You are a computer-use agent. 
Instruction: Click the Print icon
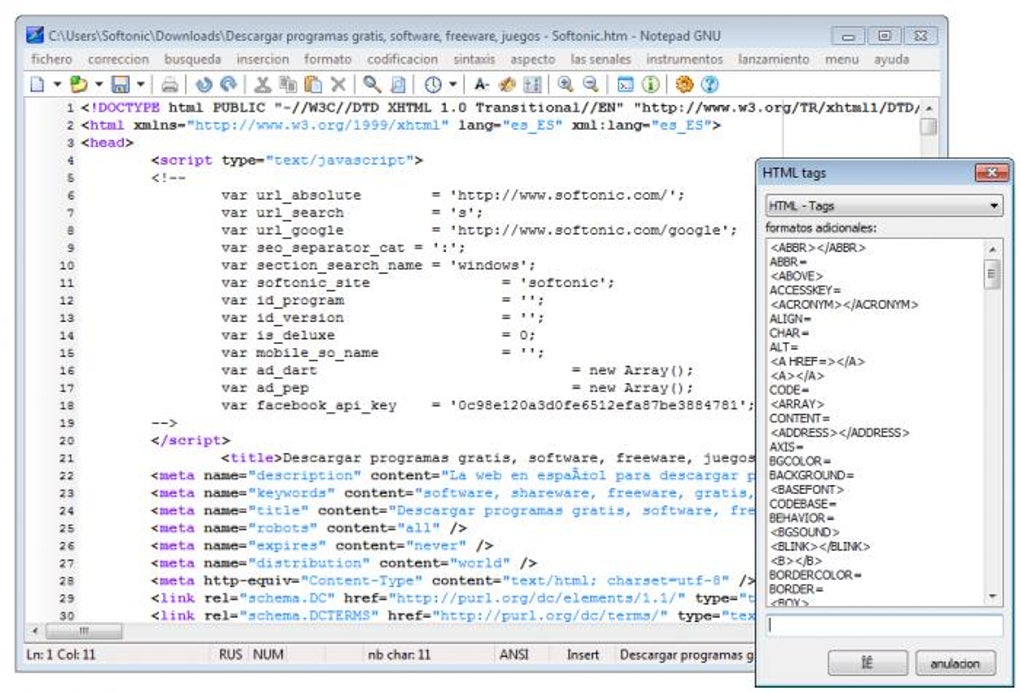[169, 85]
